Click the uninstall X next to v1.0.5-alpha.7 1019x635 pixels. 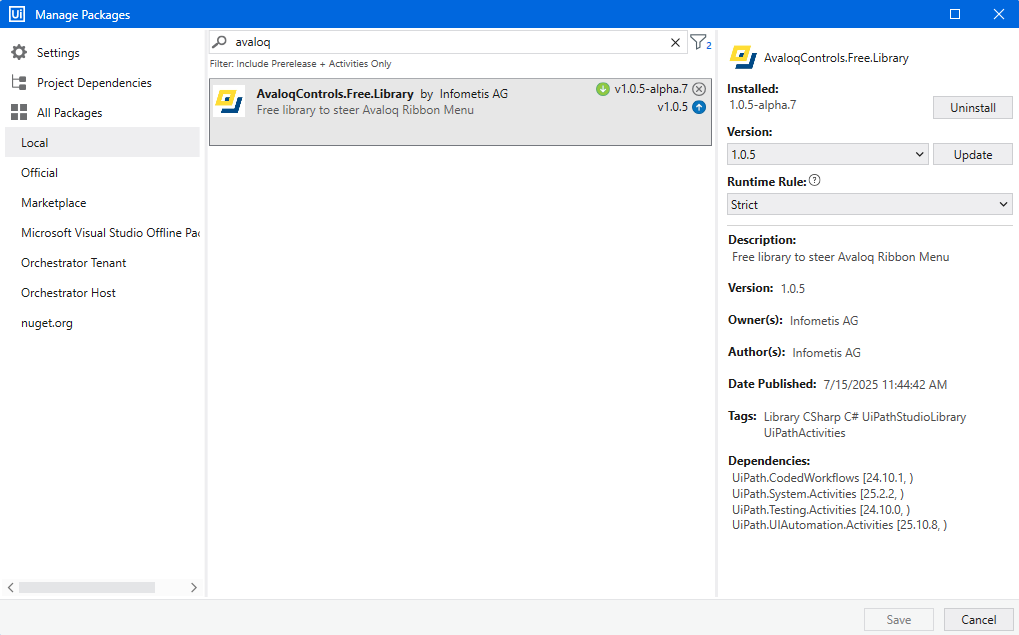(x=699, y=89)
